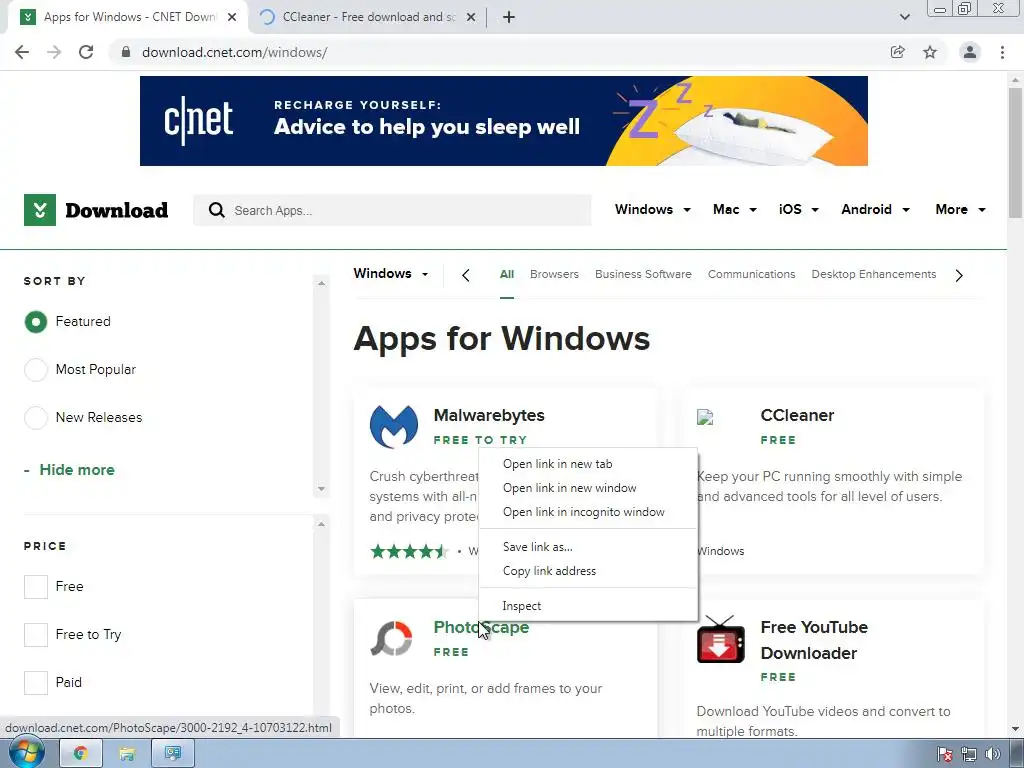Click the green Download logo icon
The height and width of the screenshot is (768, 1024).
pyautogui.click(x=40, y=210)
